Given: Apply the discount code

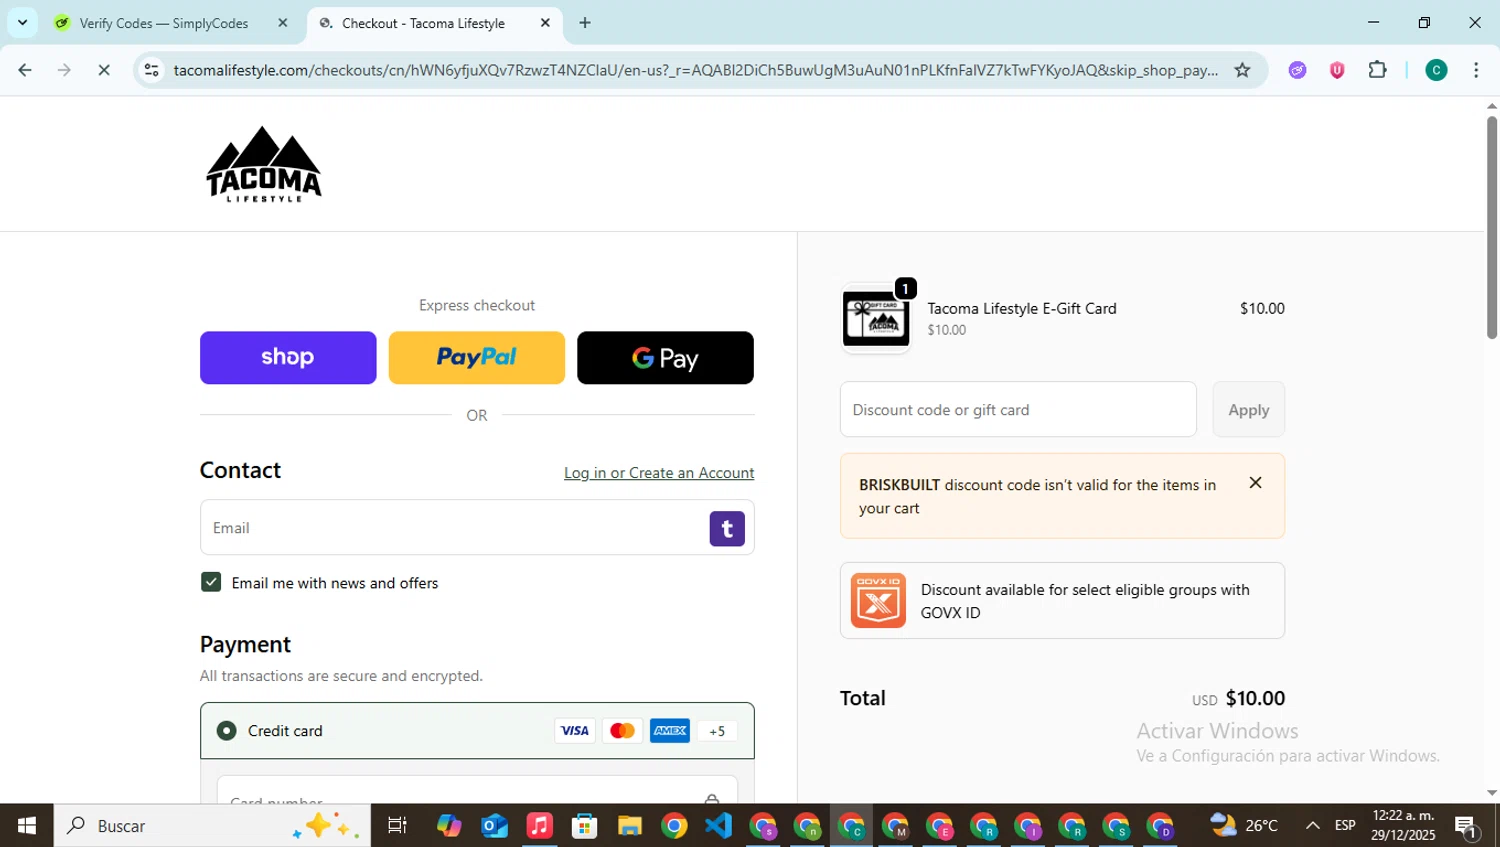Looking at the screenshot, I should [1248, 409].
